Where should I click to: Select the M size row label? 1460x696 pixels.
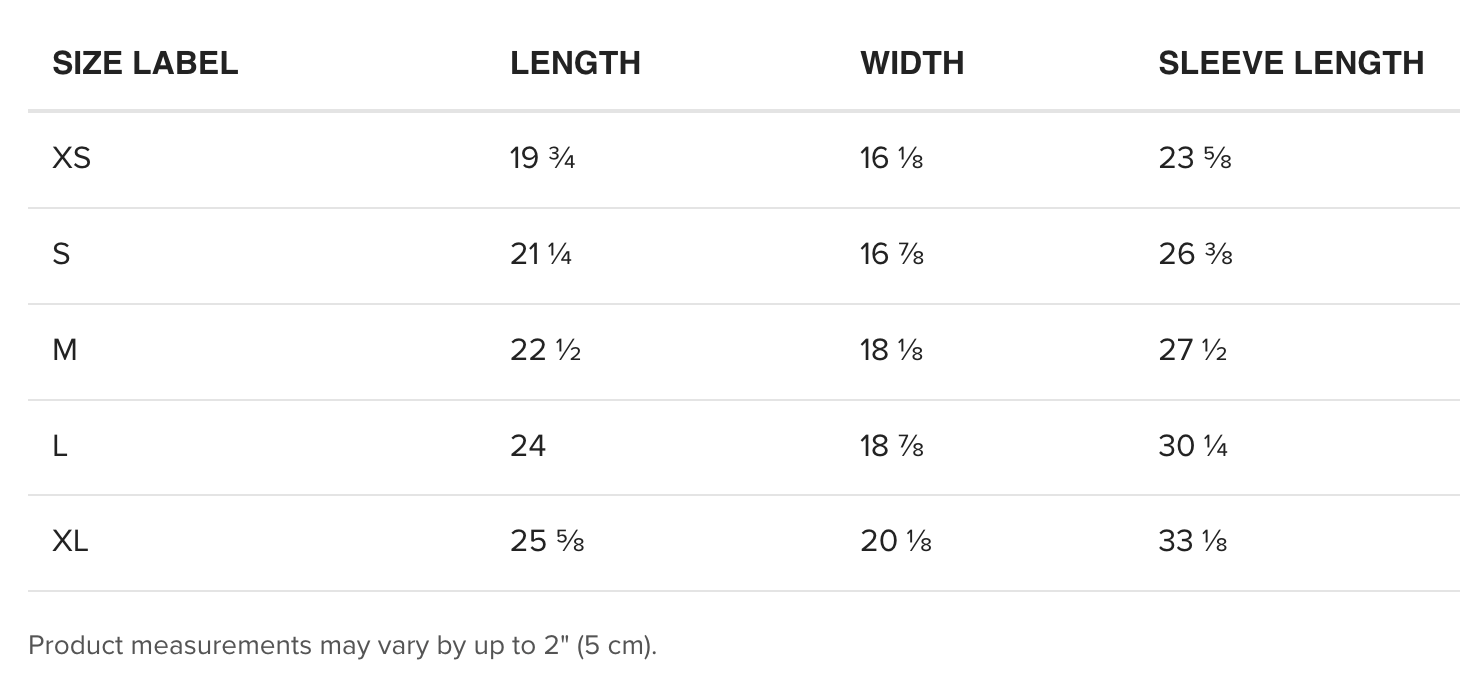pos(64,350)
